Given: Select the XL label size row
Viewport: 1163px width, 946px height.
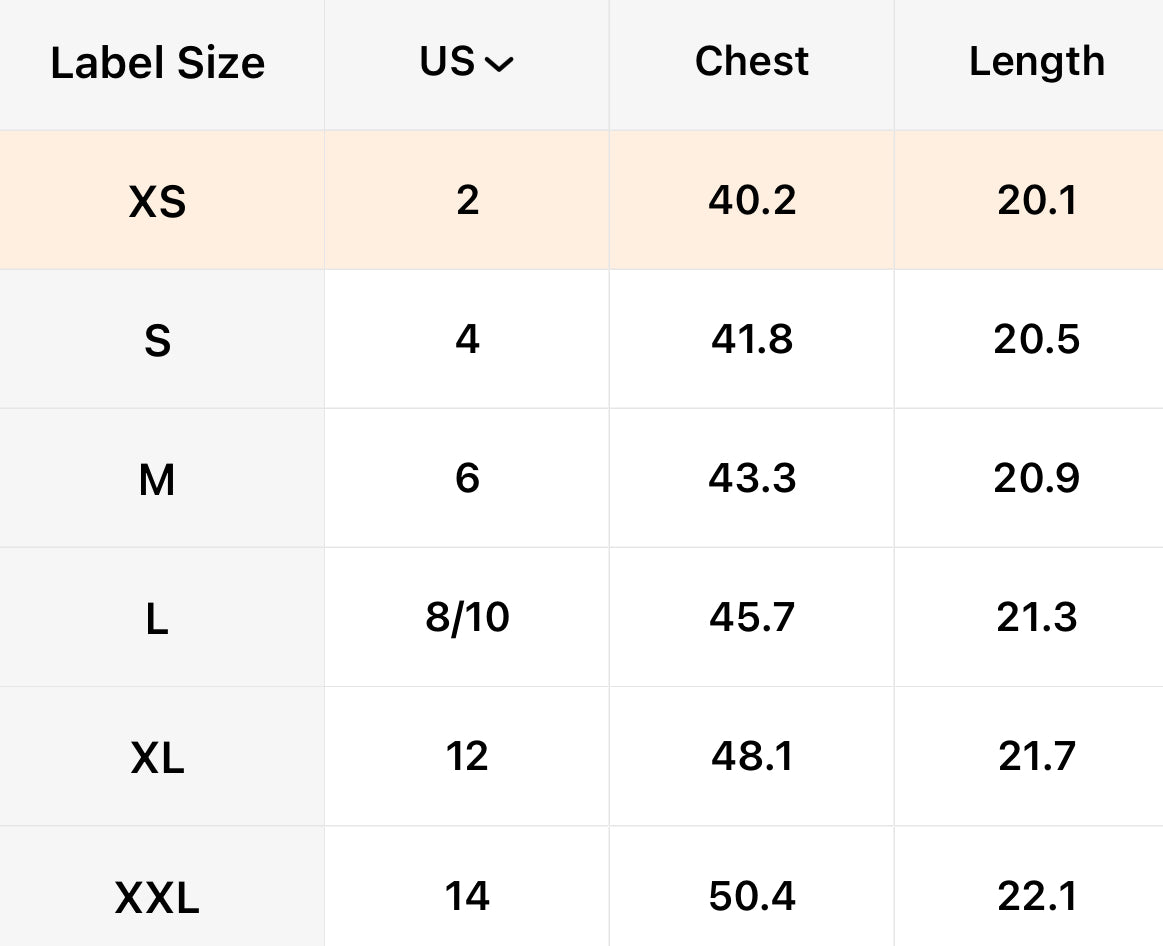Looking at the screenshot, I should pos(158,758).
